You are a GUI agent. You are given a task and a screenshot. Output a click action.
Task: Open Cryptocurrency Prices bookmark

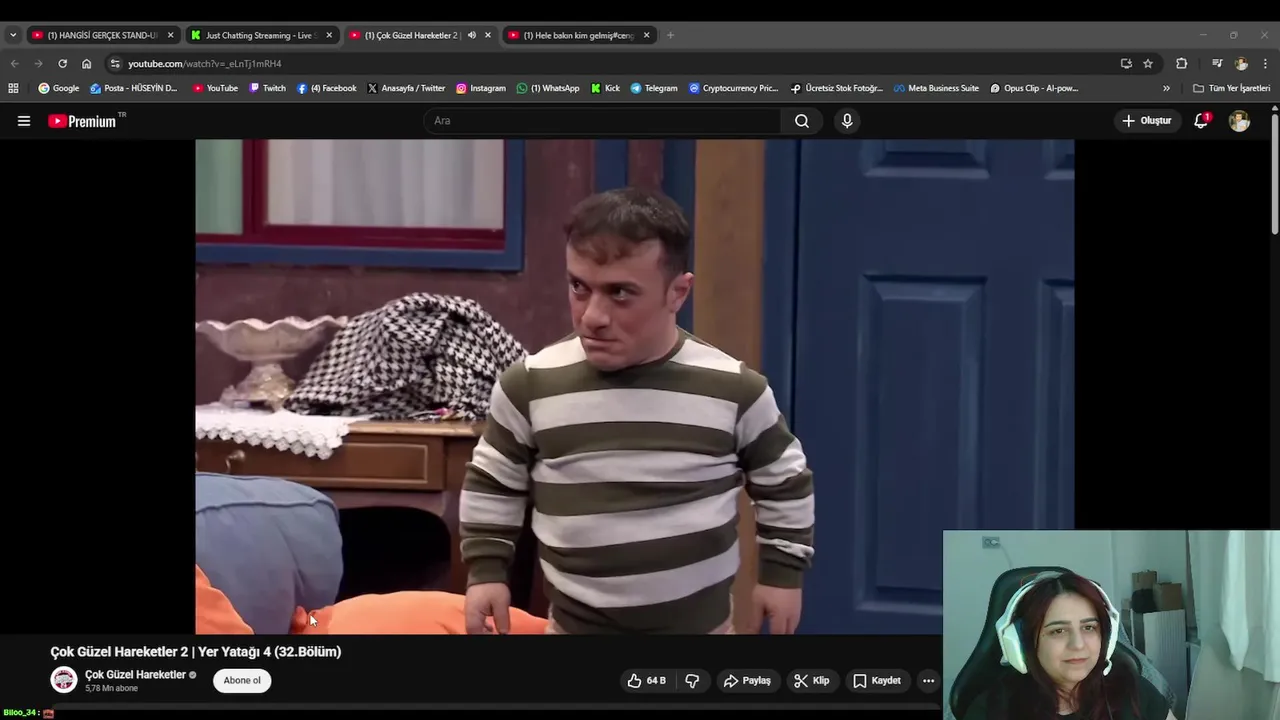click(733, 88)
